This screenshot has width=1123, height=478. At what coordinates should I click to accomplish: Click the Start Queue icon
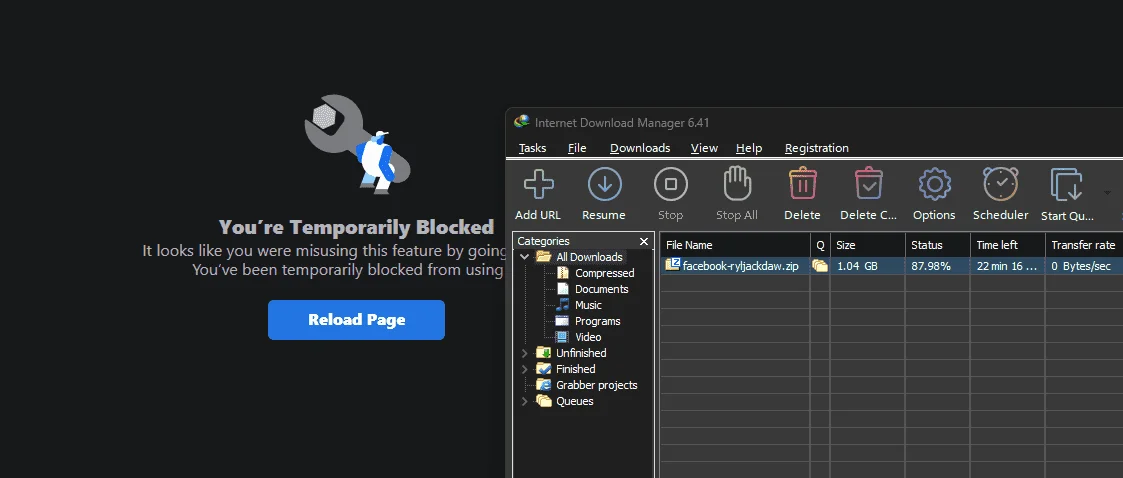(x=1066, y=184)
